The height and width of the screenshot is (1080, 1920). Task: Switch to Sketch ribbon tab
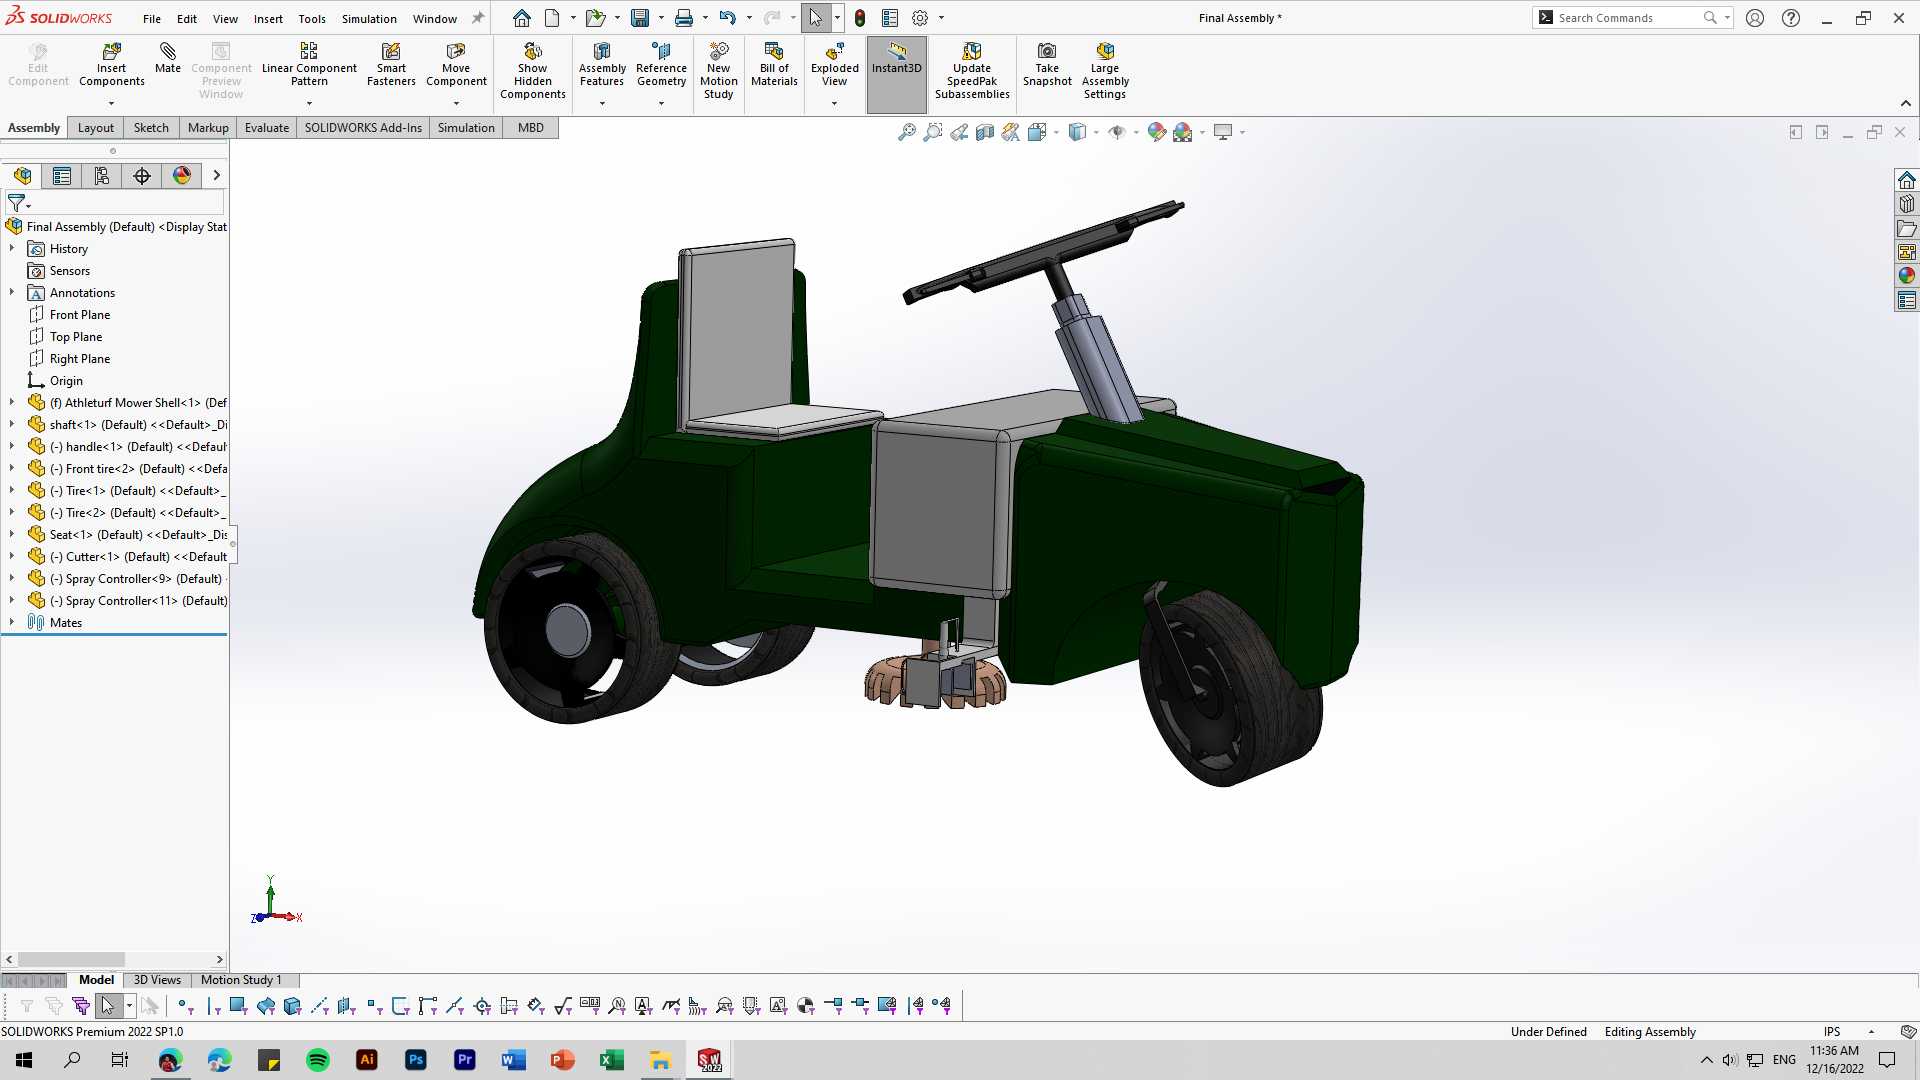coord(151,128)
